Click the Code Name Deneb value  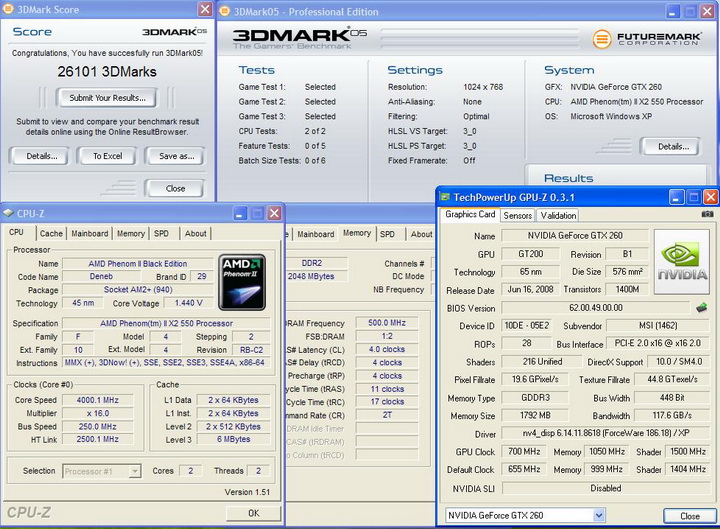101,276
